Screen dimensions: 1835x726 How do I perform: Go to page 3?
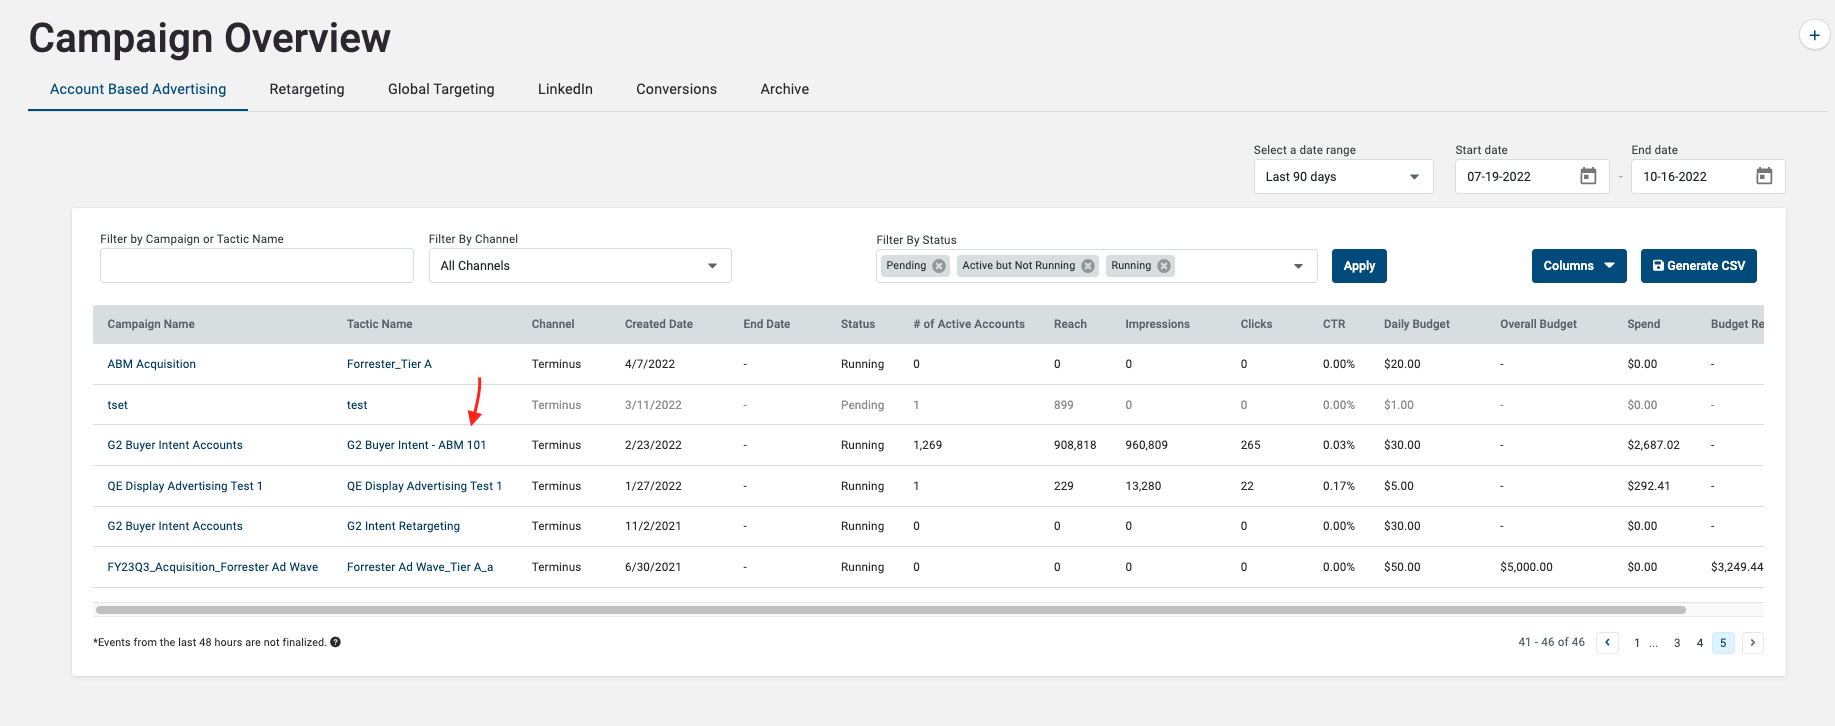pyautogui.click(x=1677, y=643)
